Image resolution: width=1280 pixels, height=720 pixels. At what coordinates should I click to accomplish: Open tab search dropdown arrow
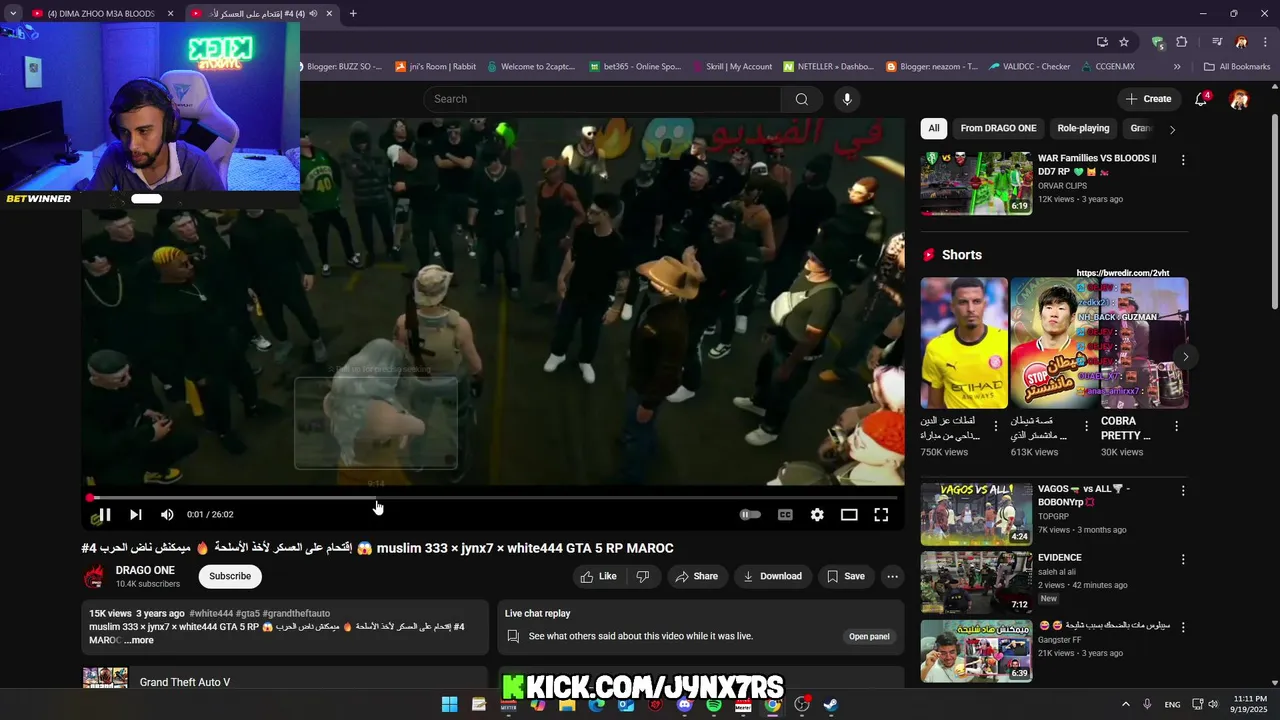pyautogui.click(x=13, y=14)
